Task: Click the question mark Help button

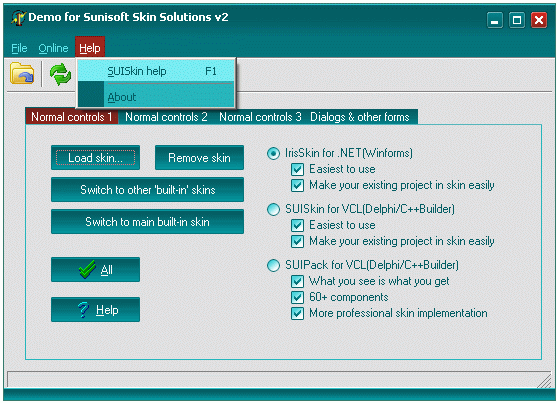Action: (x=95, y=310)
